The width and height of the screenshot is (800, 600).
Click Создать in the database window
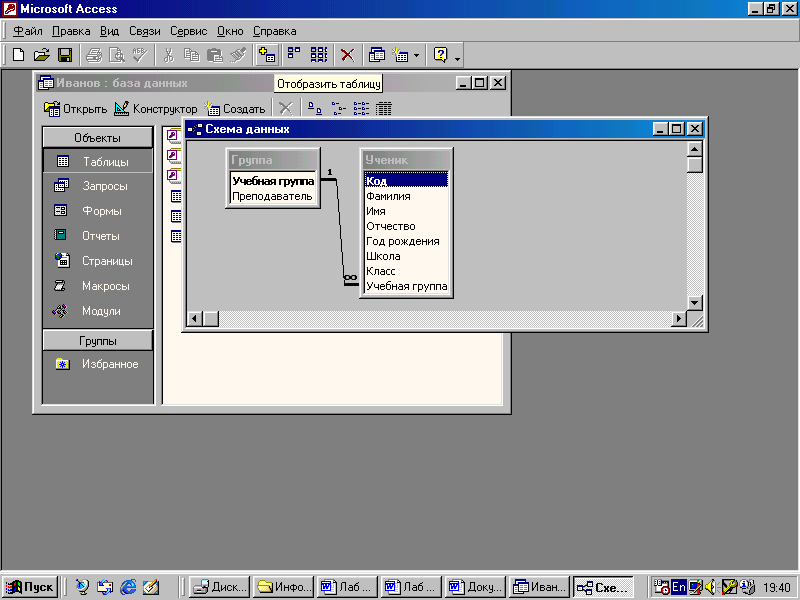(x=235, y=109)
